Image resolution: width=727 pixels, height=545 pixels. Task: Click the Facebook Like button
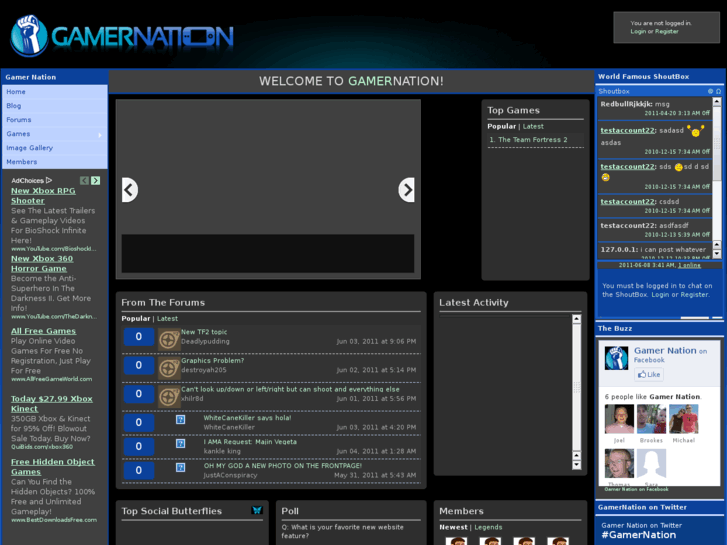pyautogui.click(x=649, y=375)
